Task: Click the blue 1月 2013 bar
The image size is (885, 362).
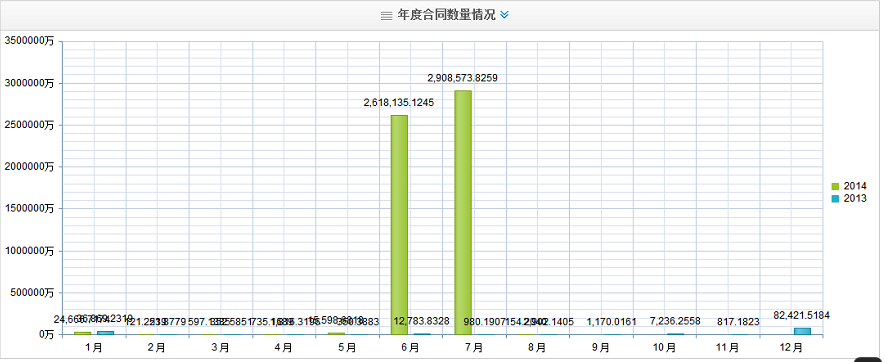Action: pyautogui.click(x=106, y=333)
